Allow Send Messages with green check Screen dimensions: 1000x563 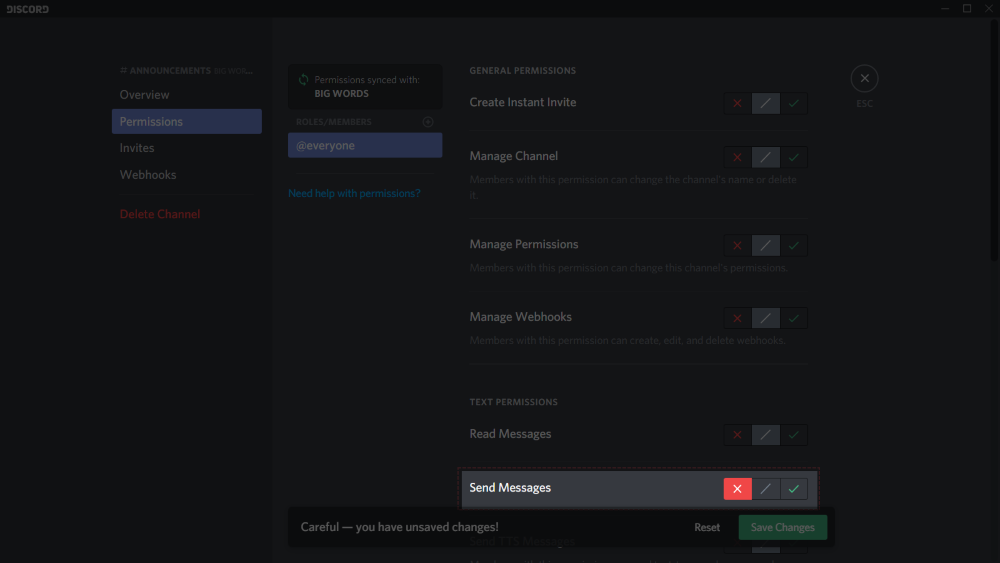(793, 489)
